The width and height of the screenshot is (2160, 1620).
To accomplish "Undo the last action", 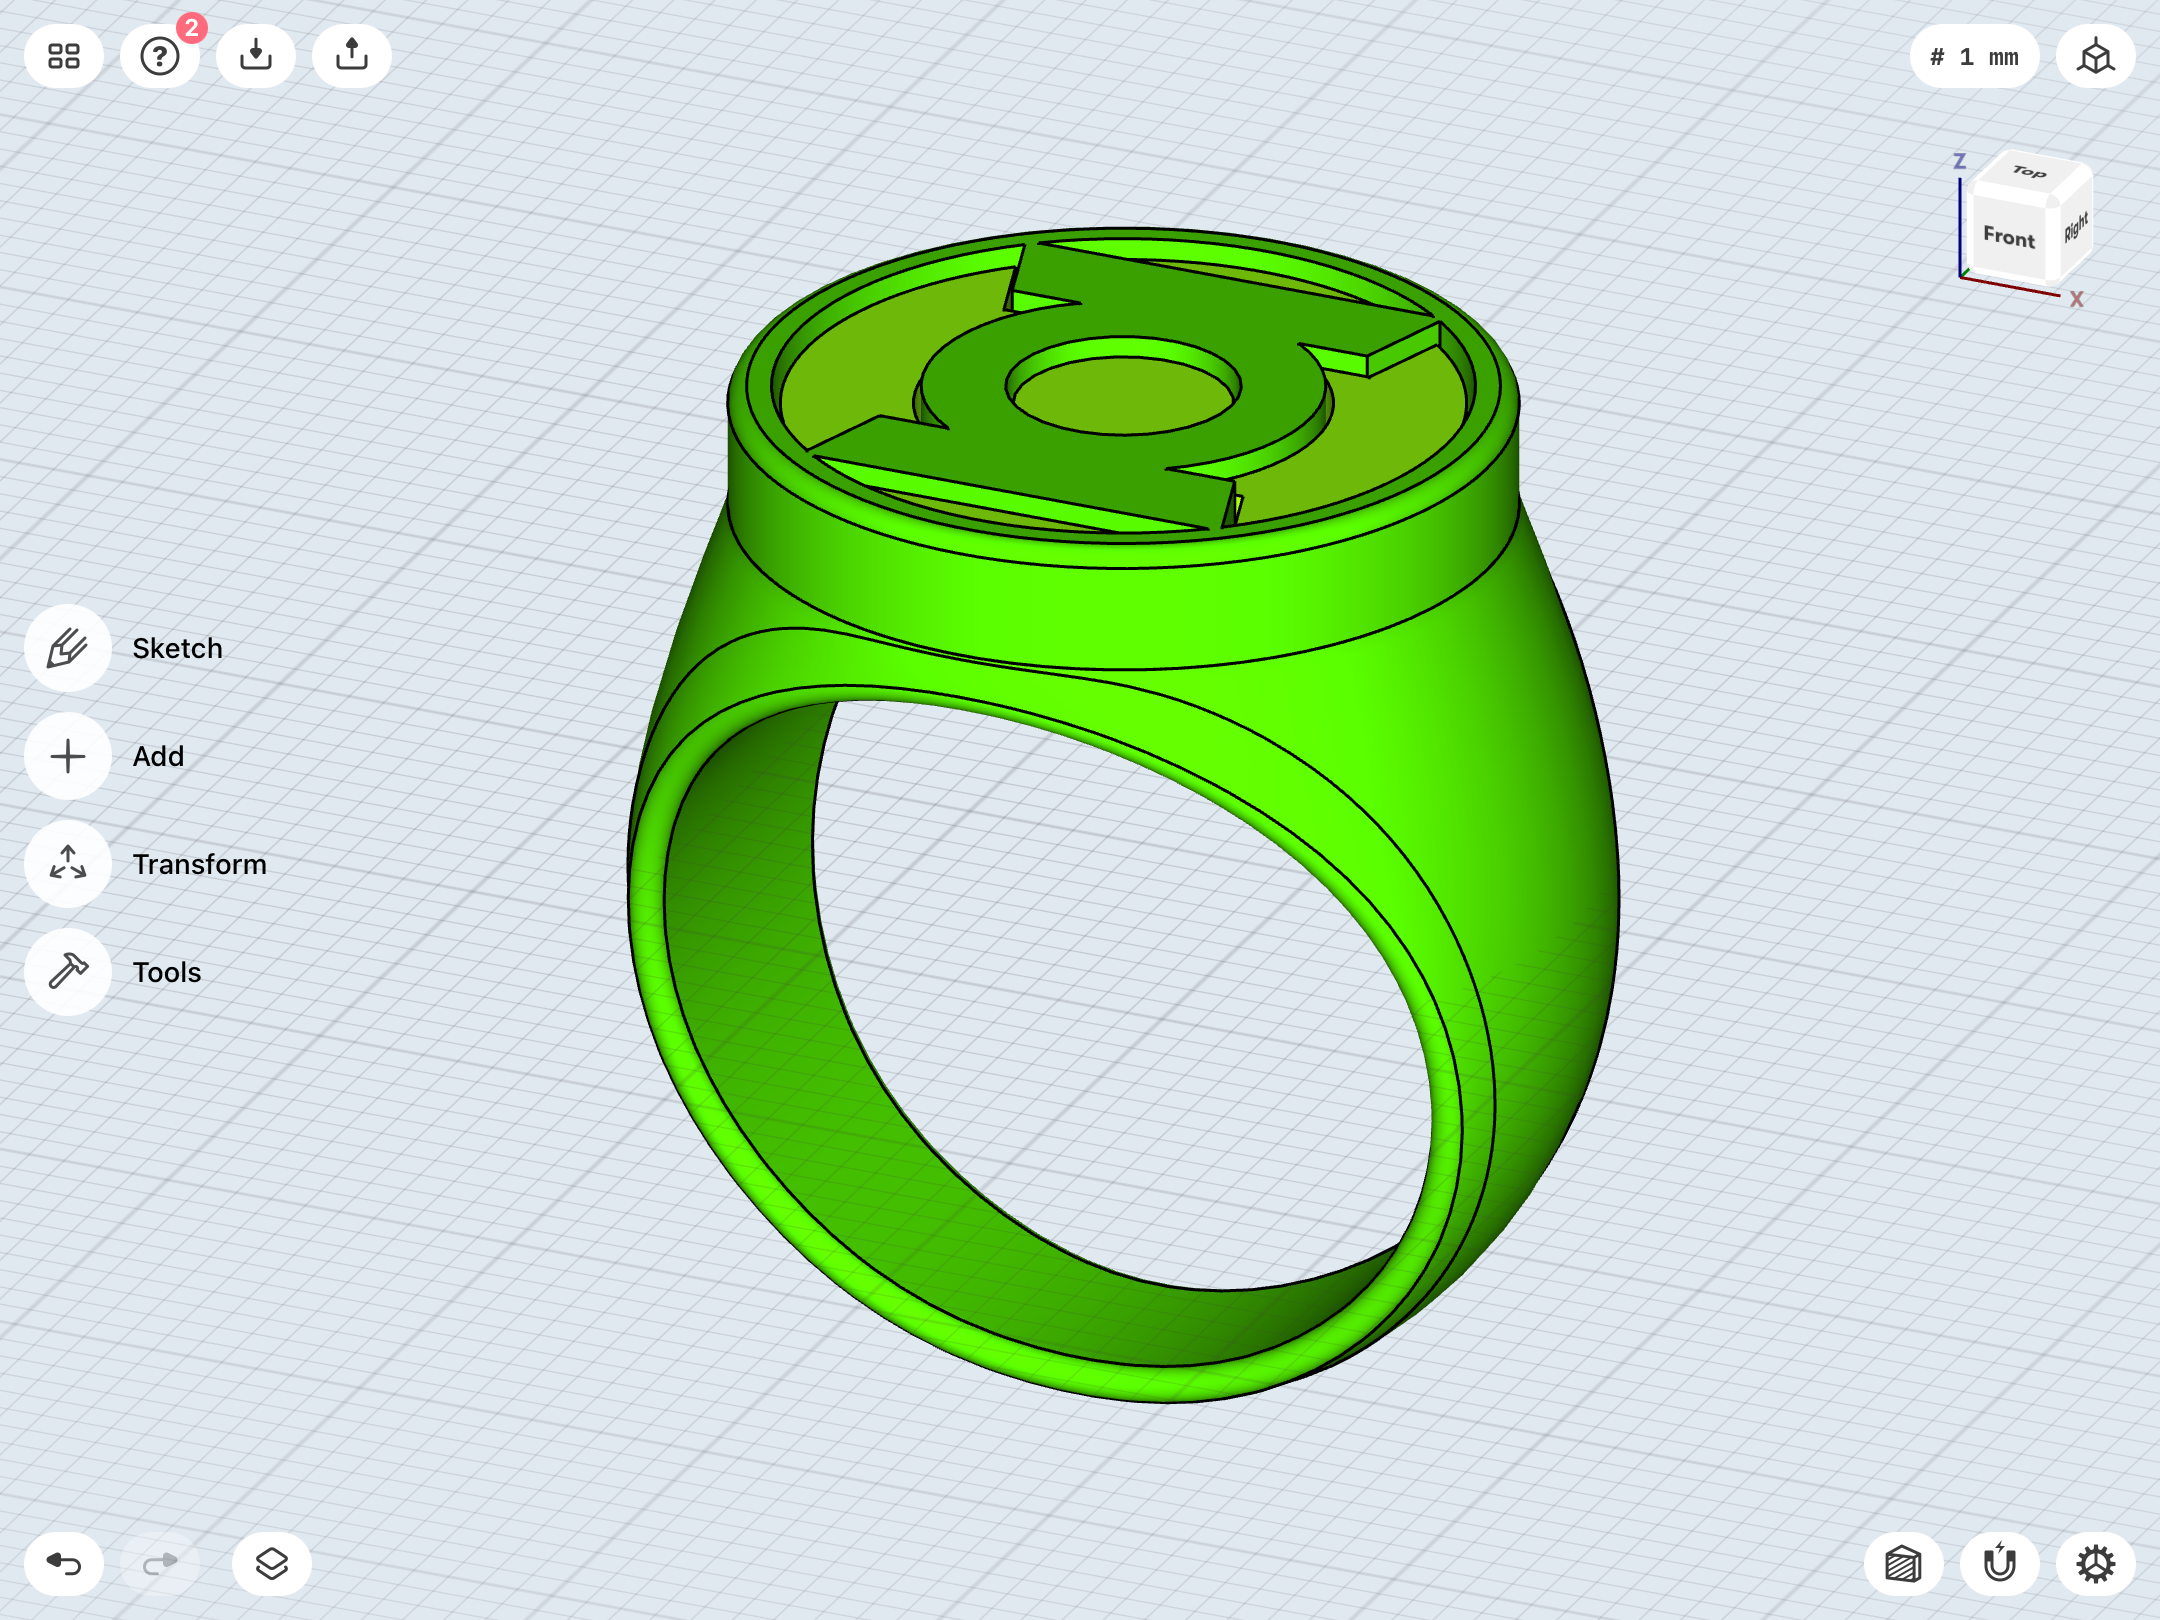I will [x=64, y=1564].
